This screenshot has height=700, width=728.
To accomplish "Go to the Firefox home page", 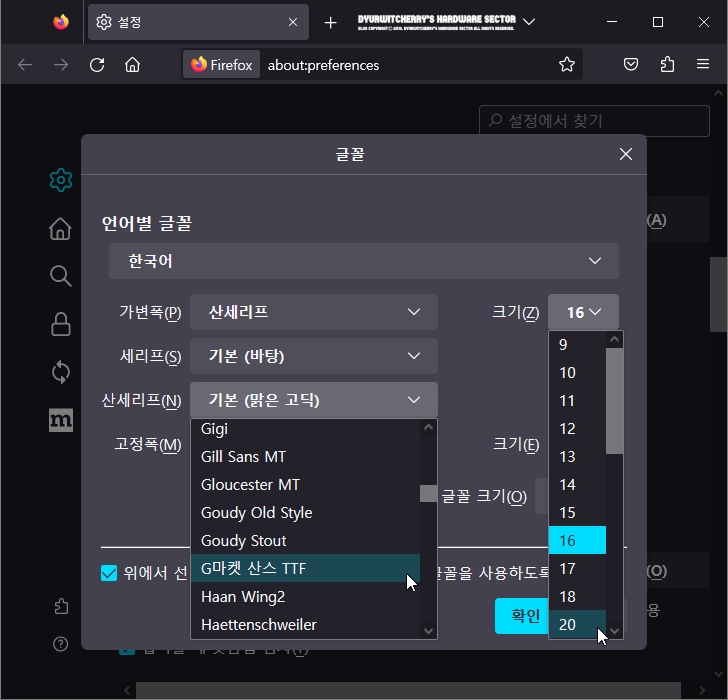I will (132, 65).
